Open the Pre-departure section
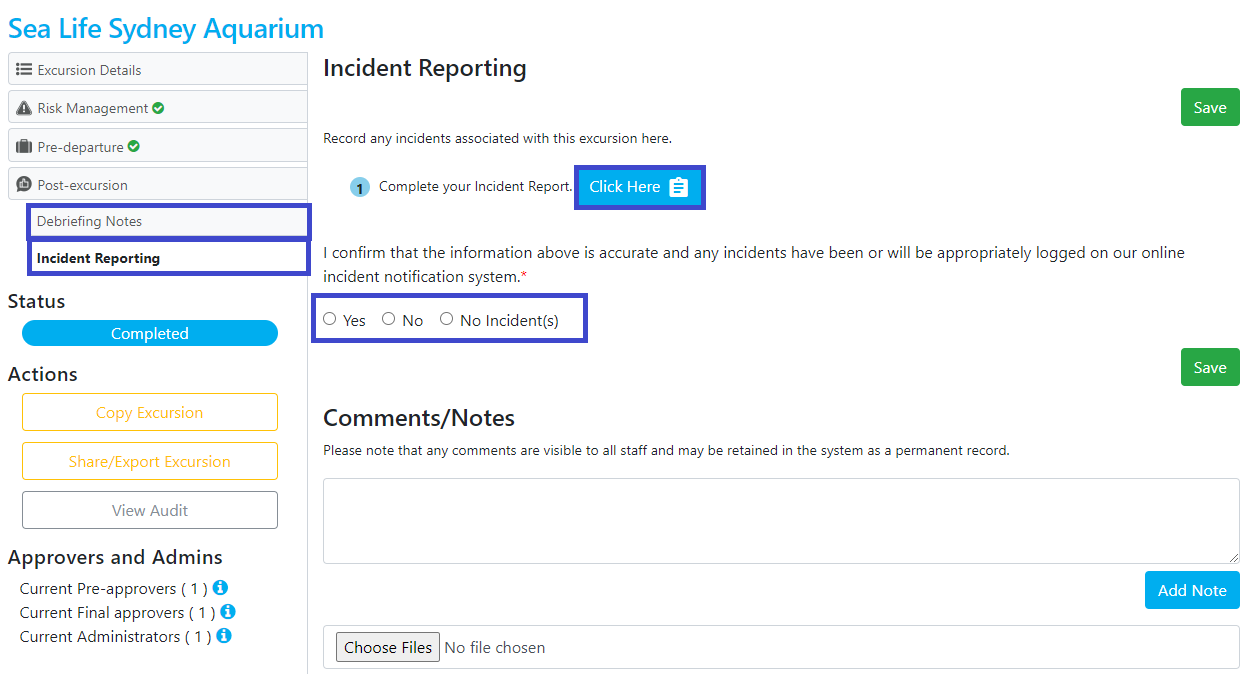 point(157,147)
